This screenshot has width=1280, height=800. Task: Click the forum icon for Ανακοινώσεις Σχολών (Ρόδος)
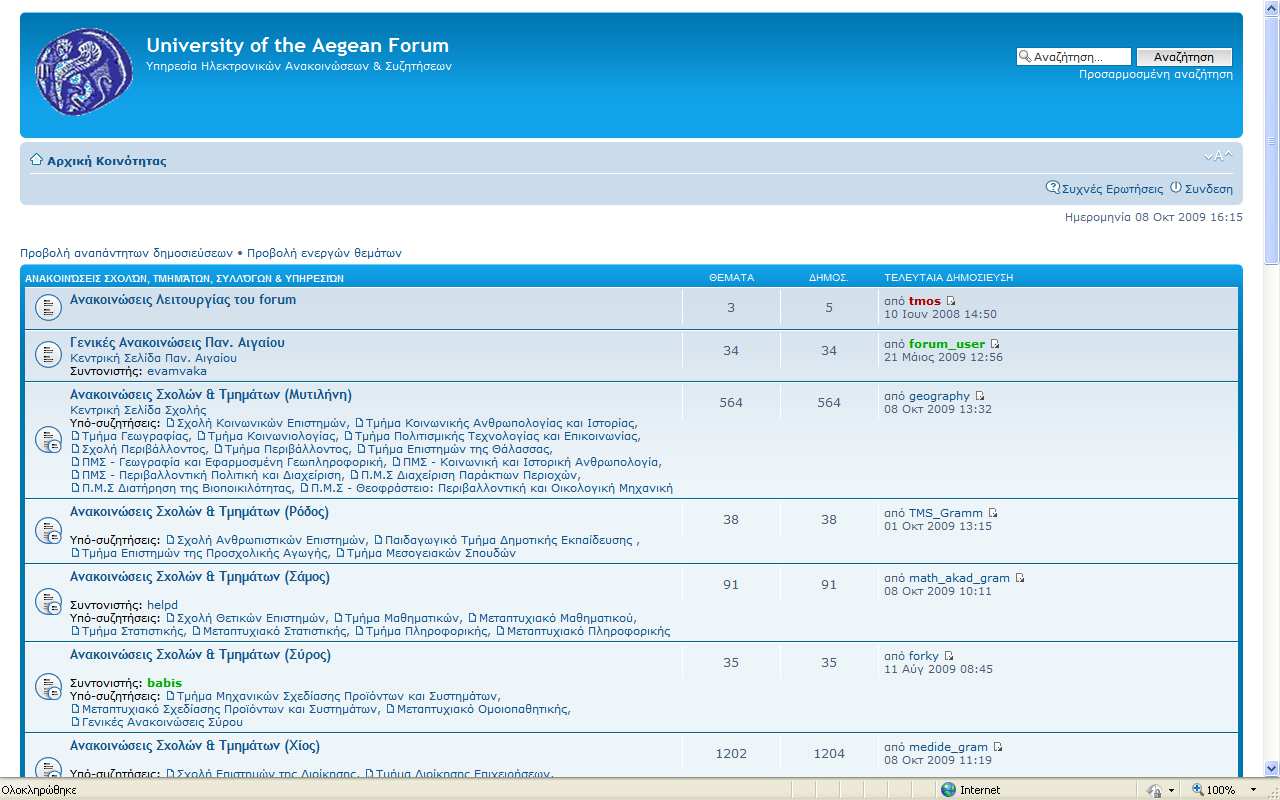tap(49, 531)
